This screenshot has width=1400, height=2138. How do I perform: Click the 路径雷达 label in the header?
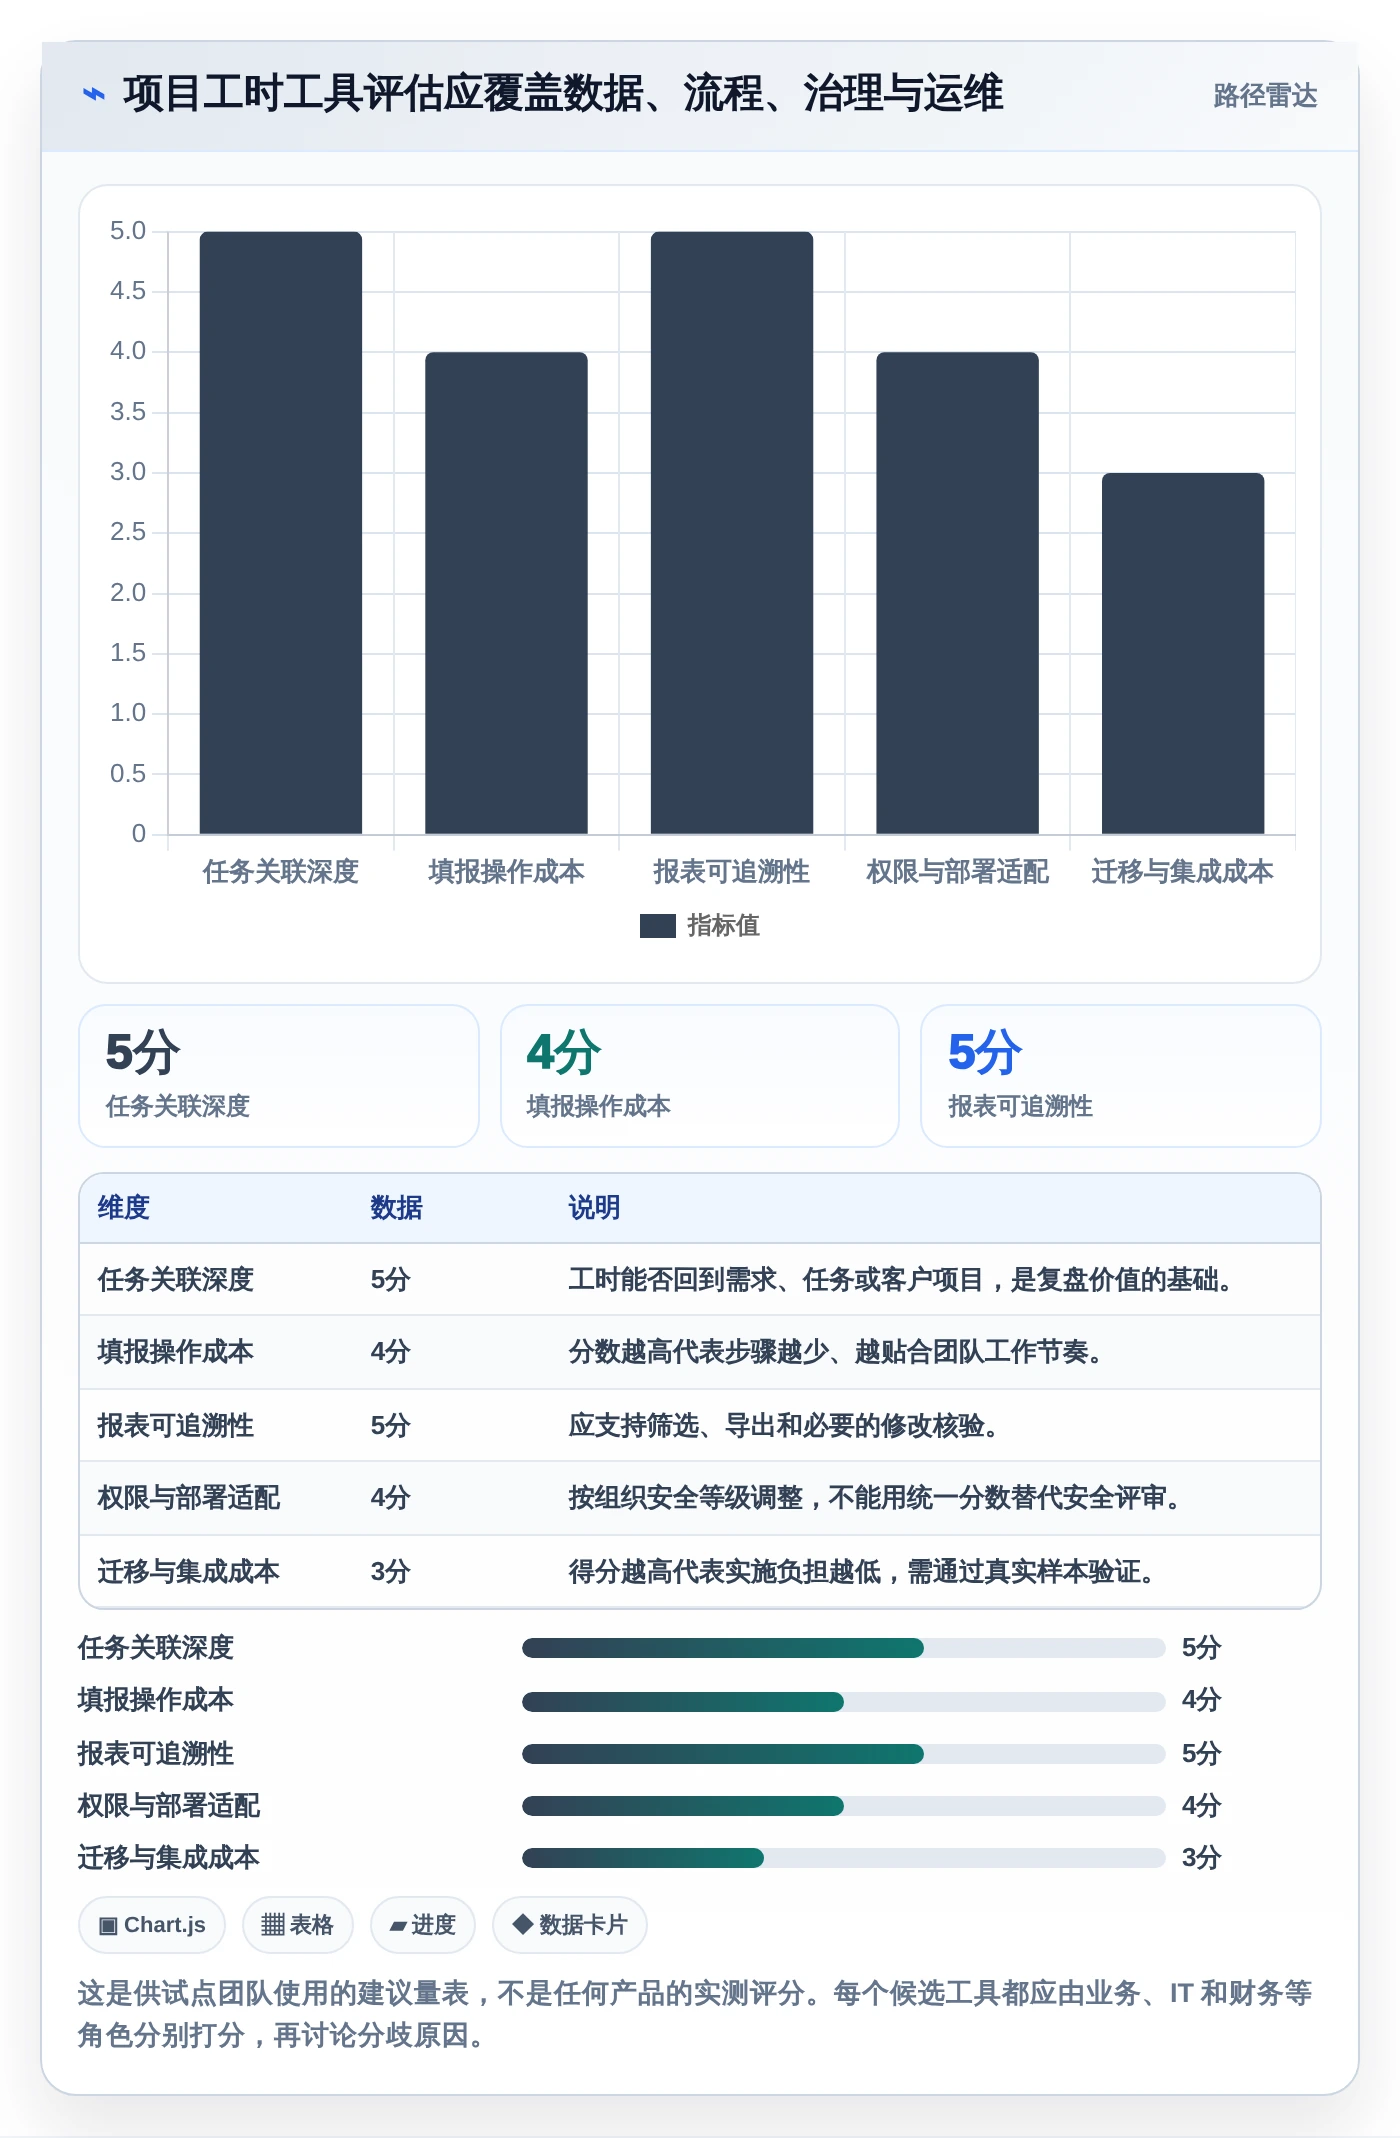[1265, 96]
